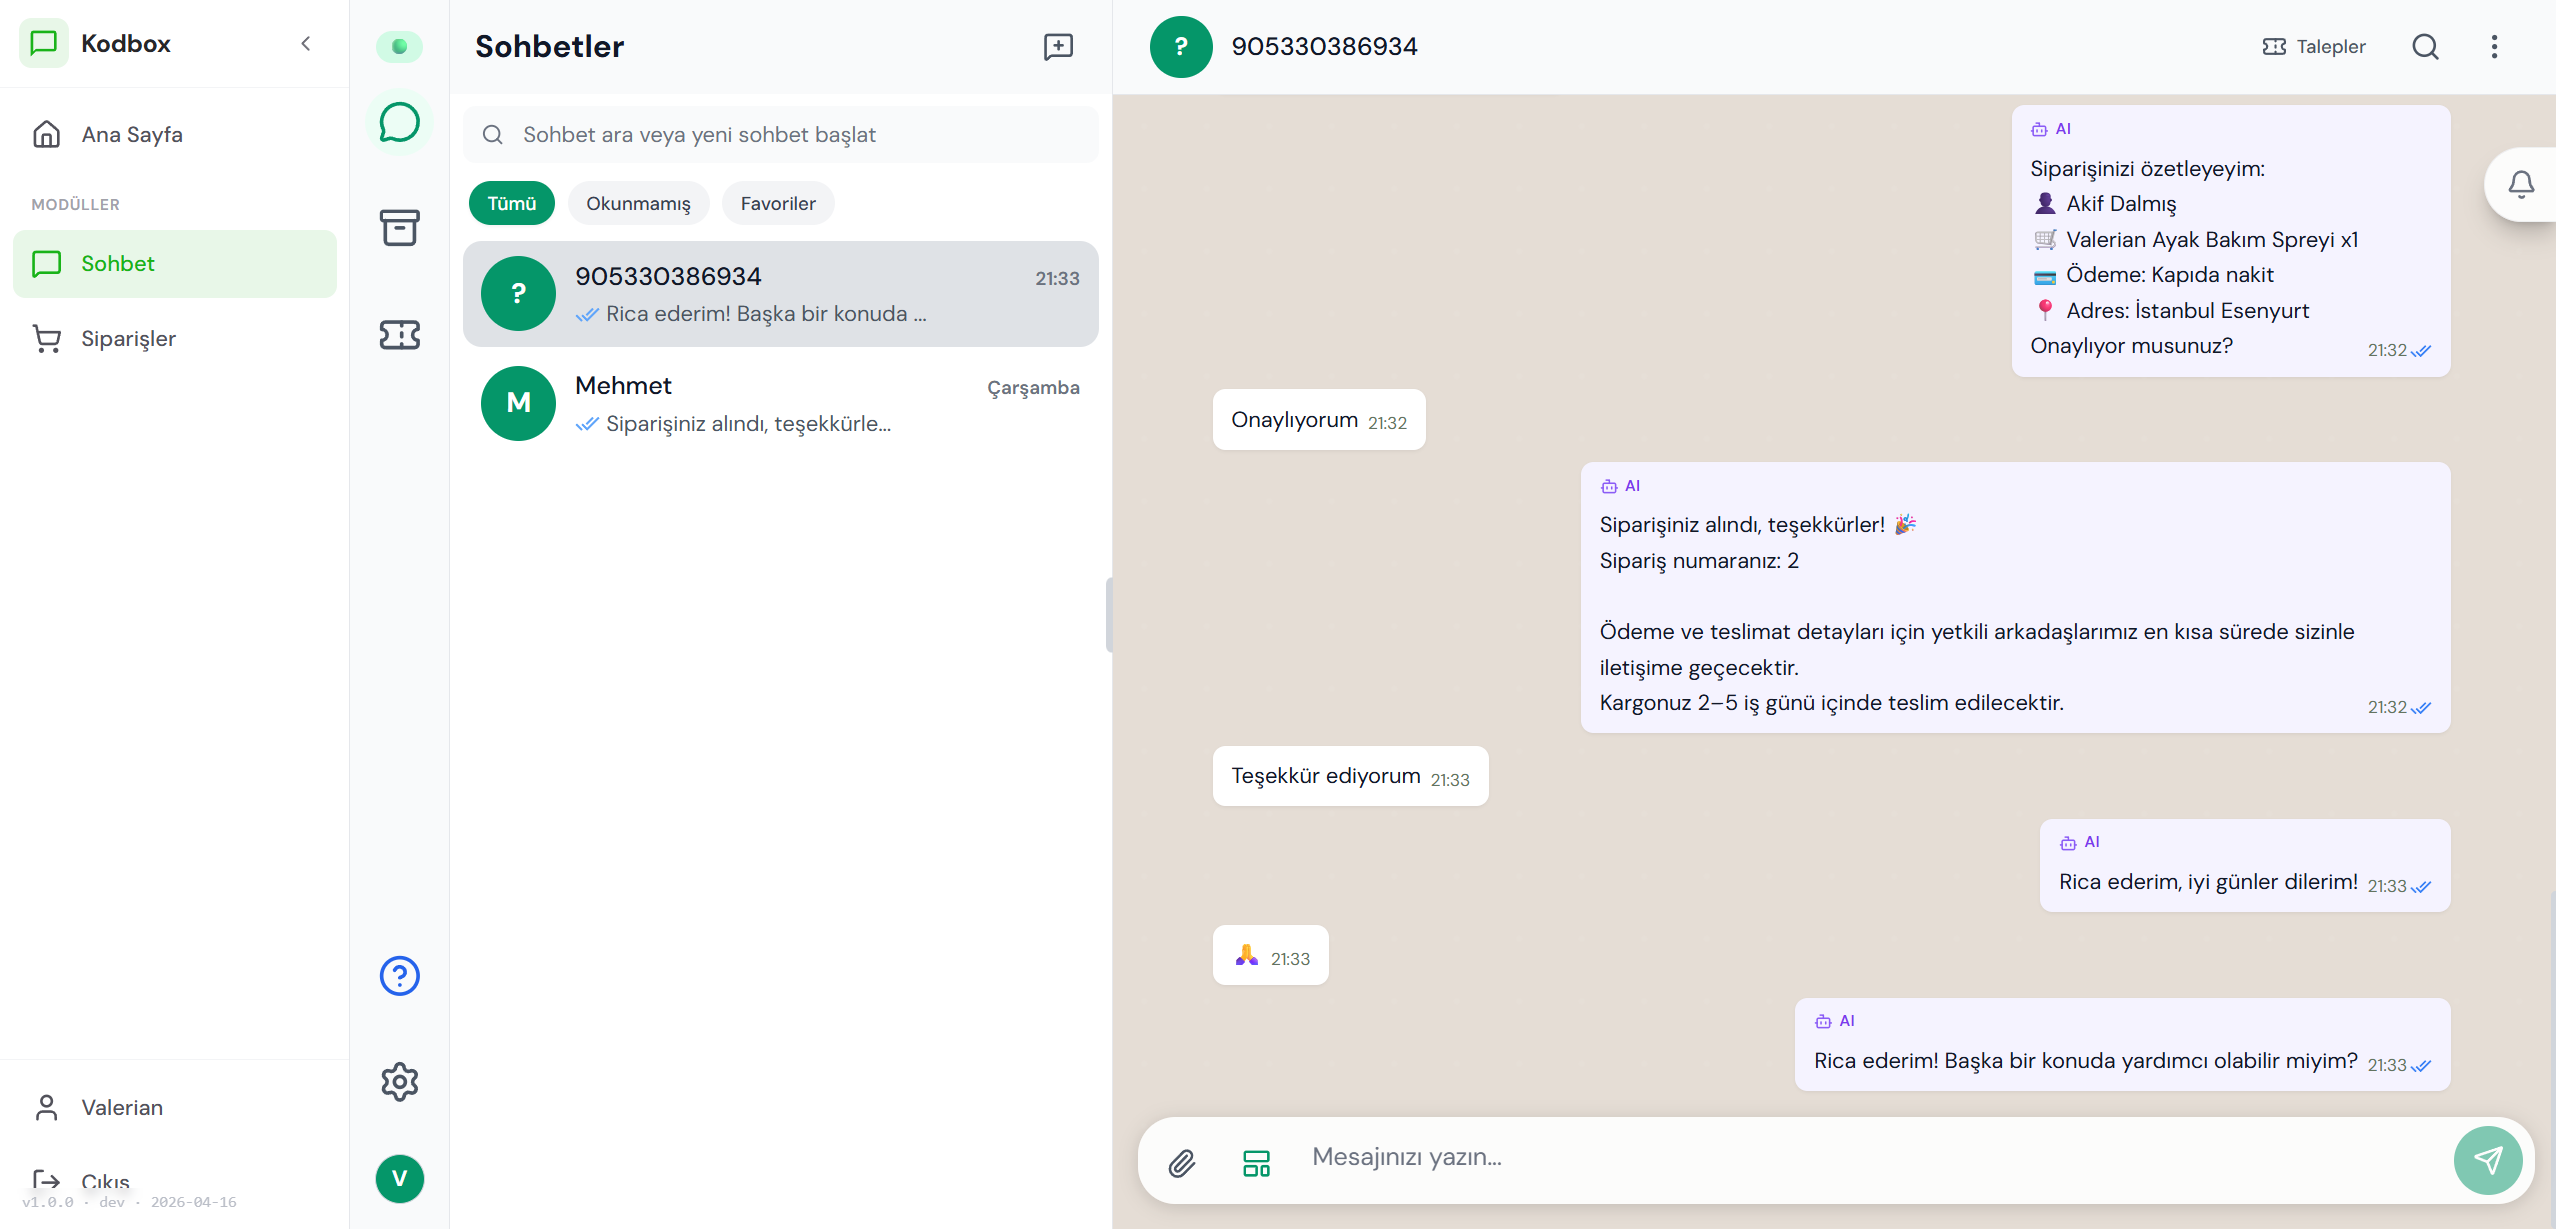Start a new chat with plus icon
2556x1229 pixels.
[x=1058, y=46]
